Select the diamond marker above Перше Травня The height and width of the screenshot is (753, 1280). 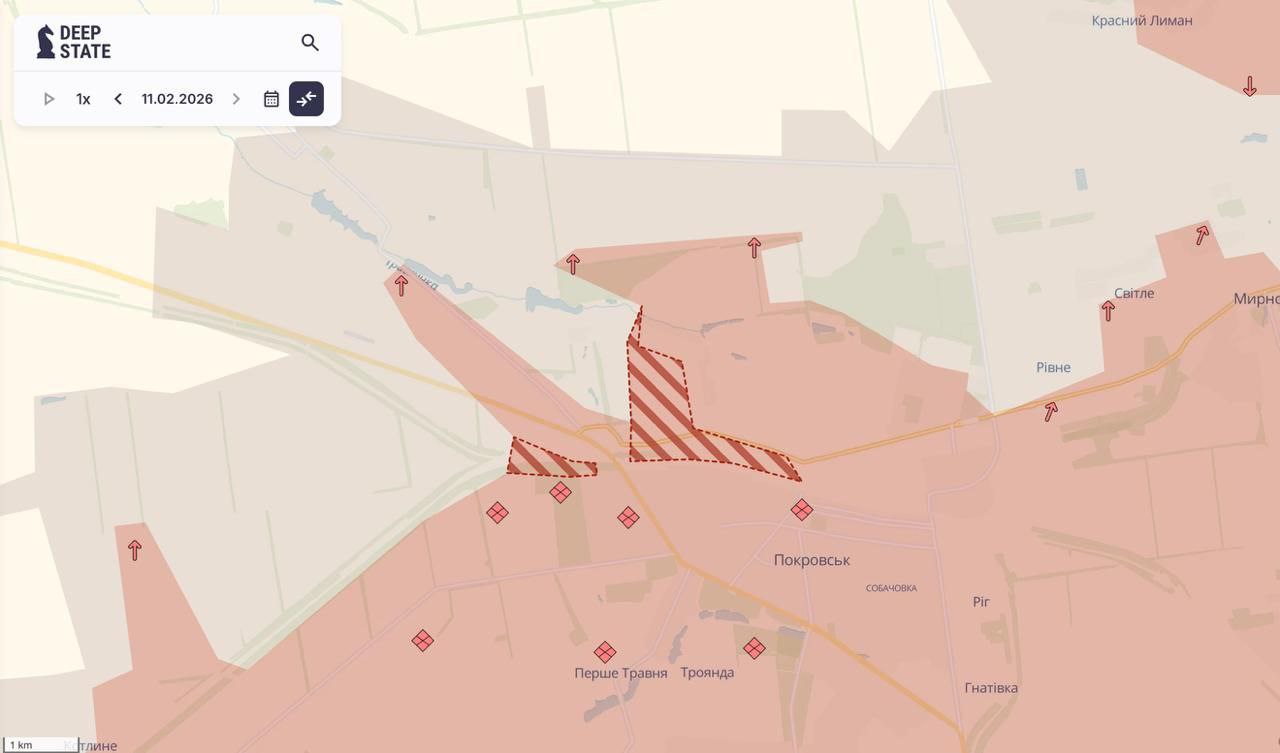tap(605, 652)
